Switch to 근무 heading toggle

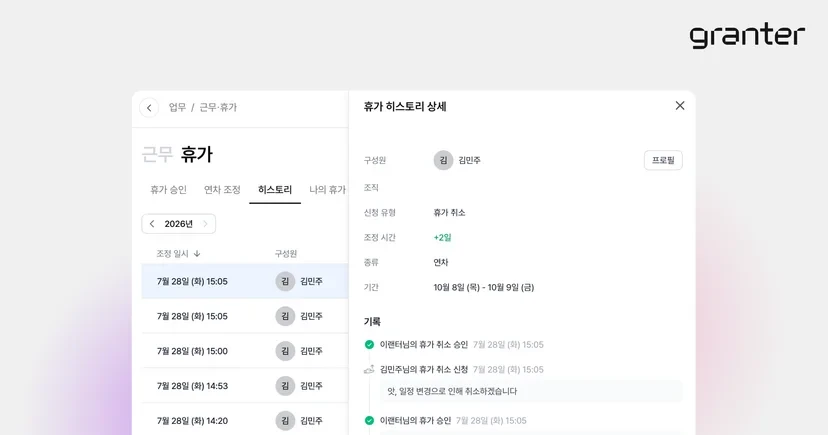tap(157, 155)
